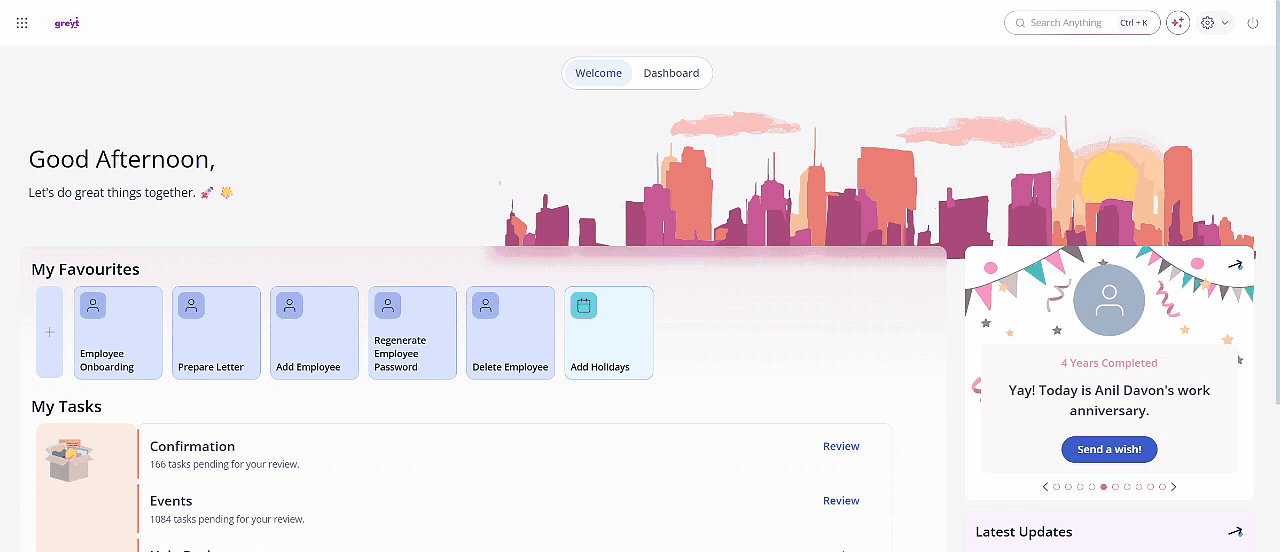Click the '4 Years Completed' label

click(x=1109, y=363)
